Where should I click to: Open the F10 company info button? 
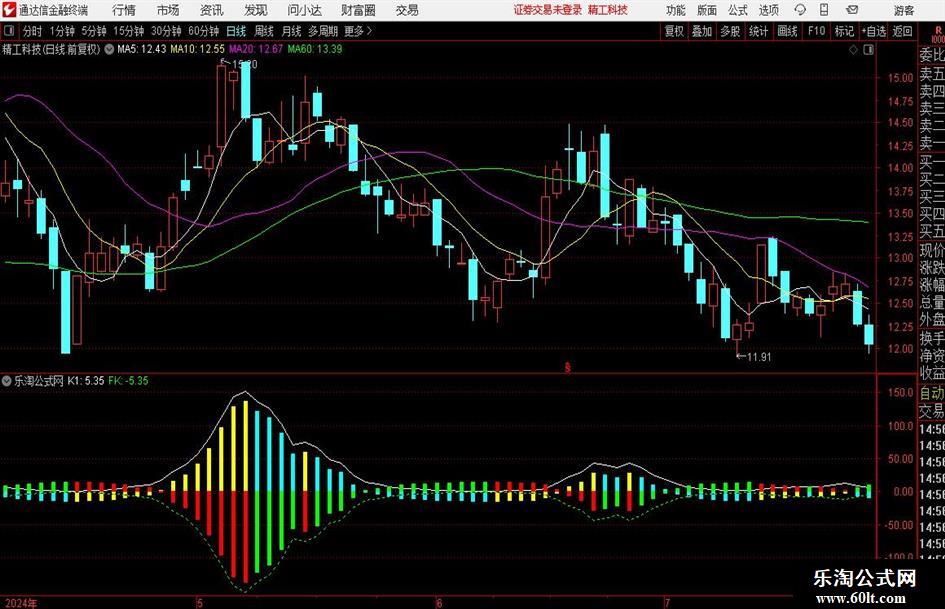click(816, 31)
